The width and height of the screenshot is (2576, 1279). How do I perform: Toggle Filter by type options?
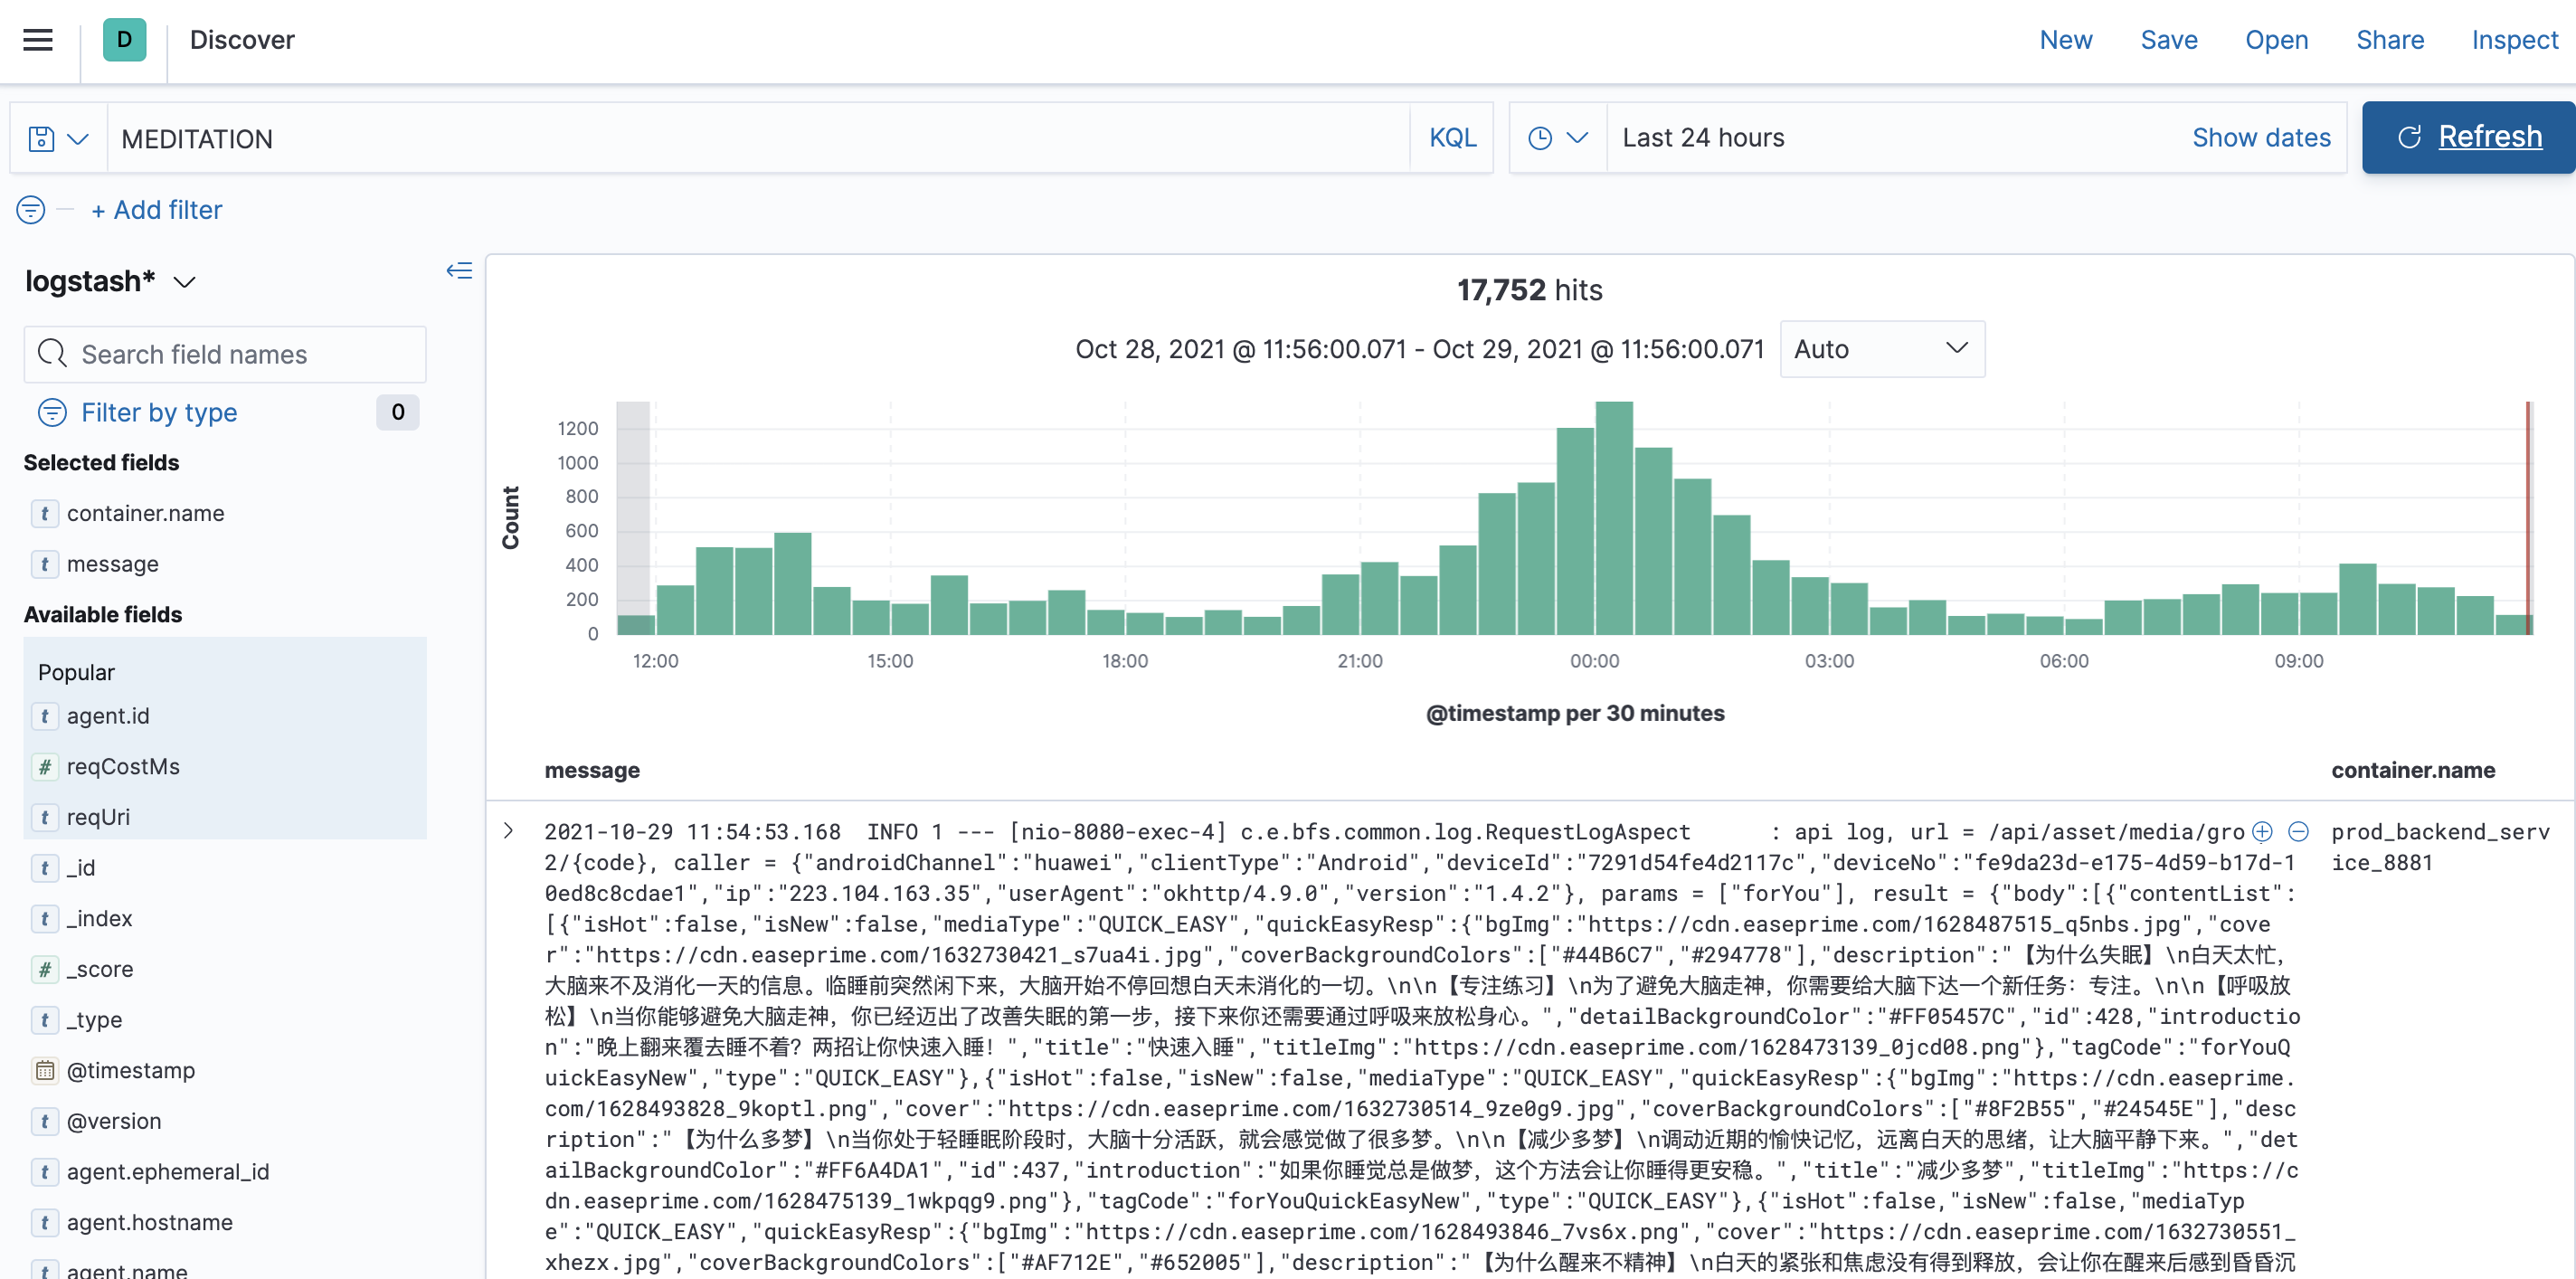(x=158, y=412)
